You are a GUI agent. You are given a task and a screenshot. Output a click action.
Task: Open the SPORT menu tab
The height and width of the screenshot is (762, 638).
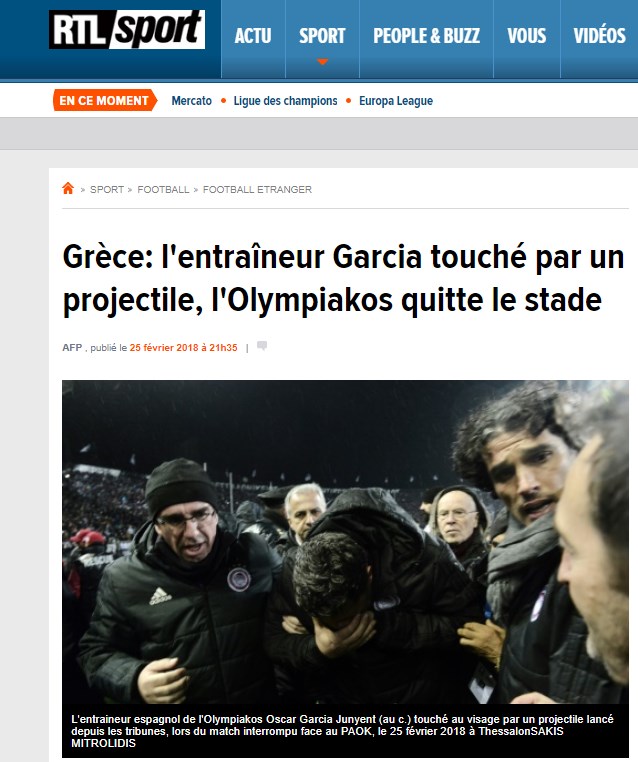tap(322, 35)
